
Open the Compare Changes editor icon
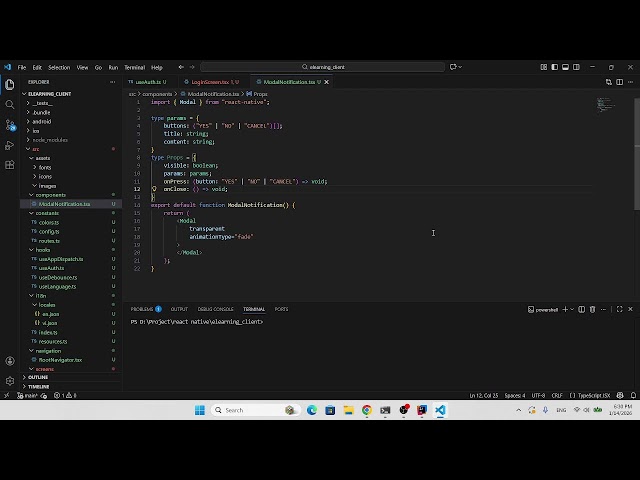(x=609, y=82)
